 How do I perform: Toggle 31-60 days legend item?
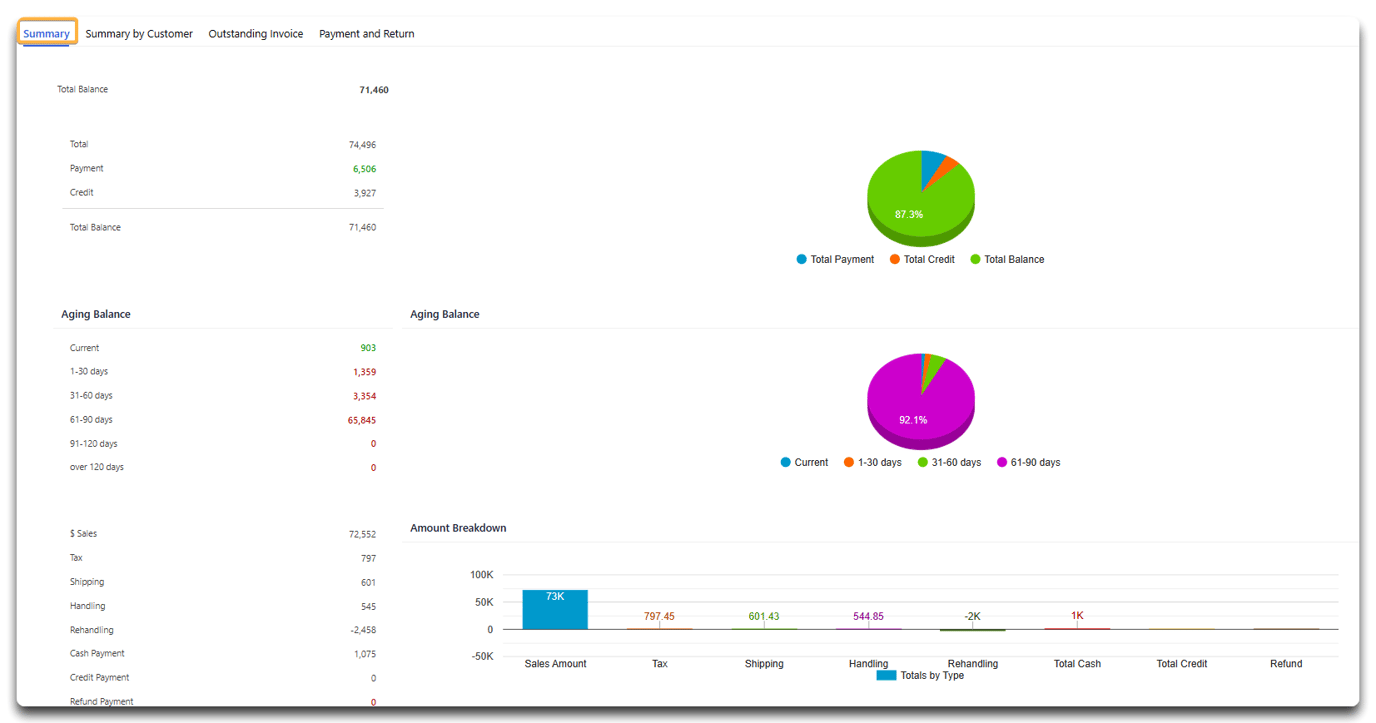pos(923,462)
